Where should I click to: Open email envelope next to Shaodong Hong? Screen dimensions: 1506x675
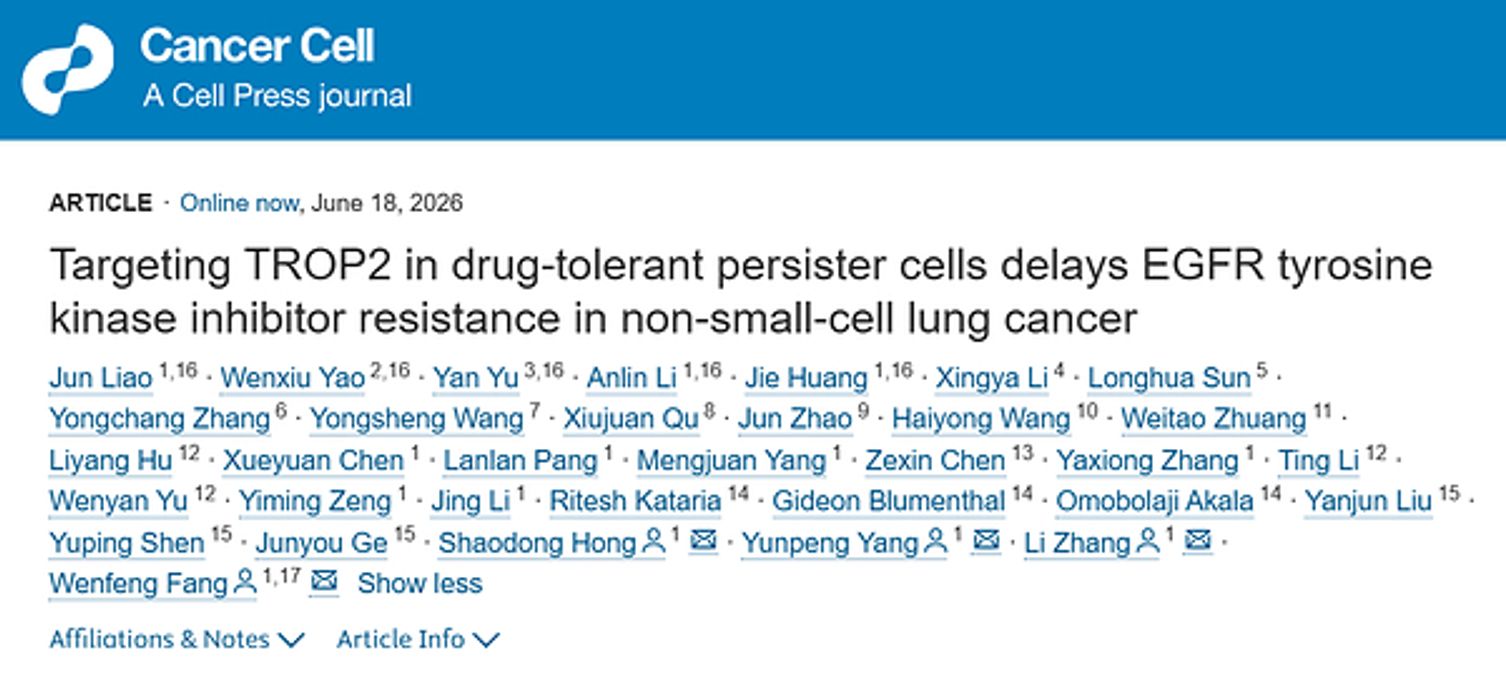pos(704,541)
